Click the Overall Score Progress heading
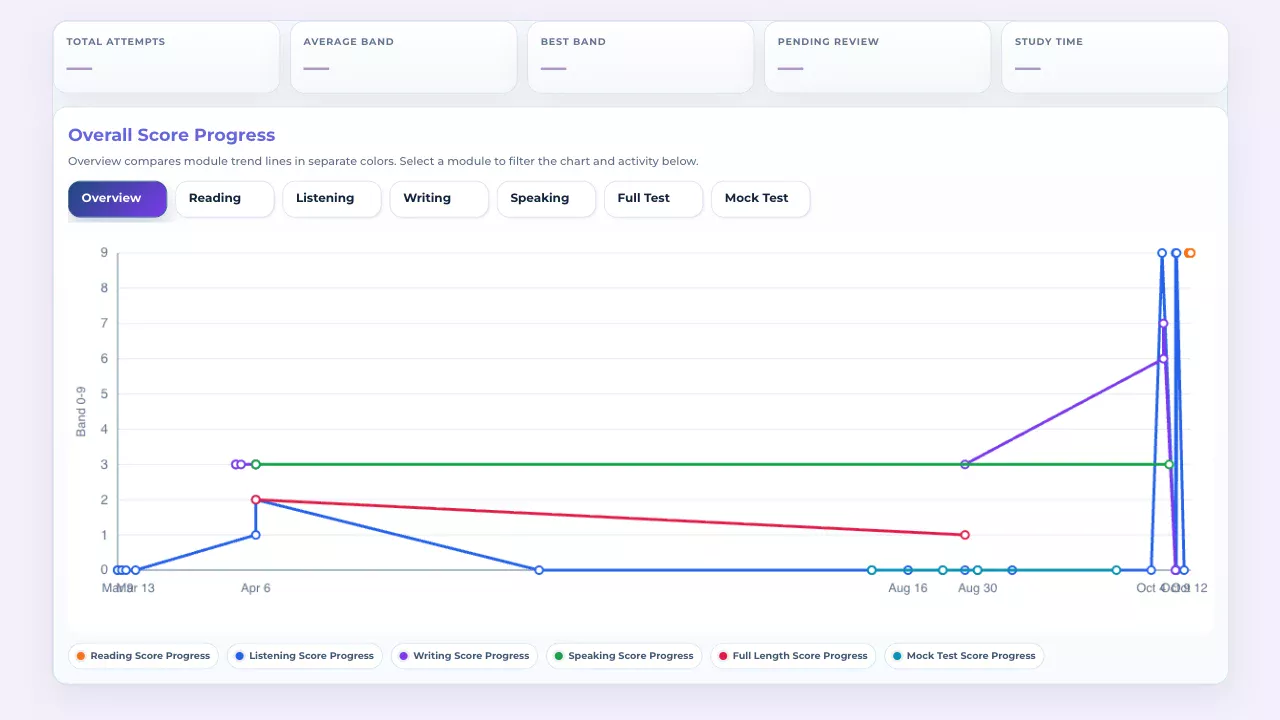The height and width of the screenshot is (720, 1280). click(x=171, y=135)
